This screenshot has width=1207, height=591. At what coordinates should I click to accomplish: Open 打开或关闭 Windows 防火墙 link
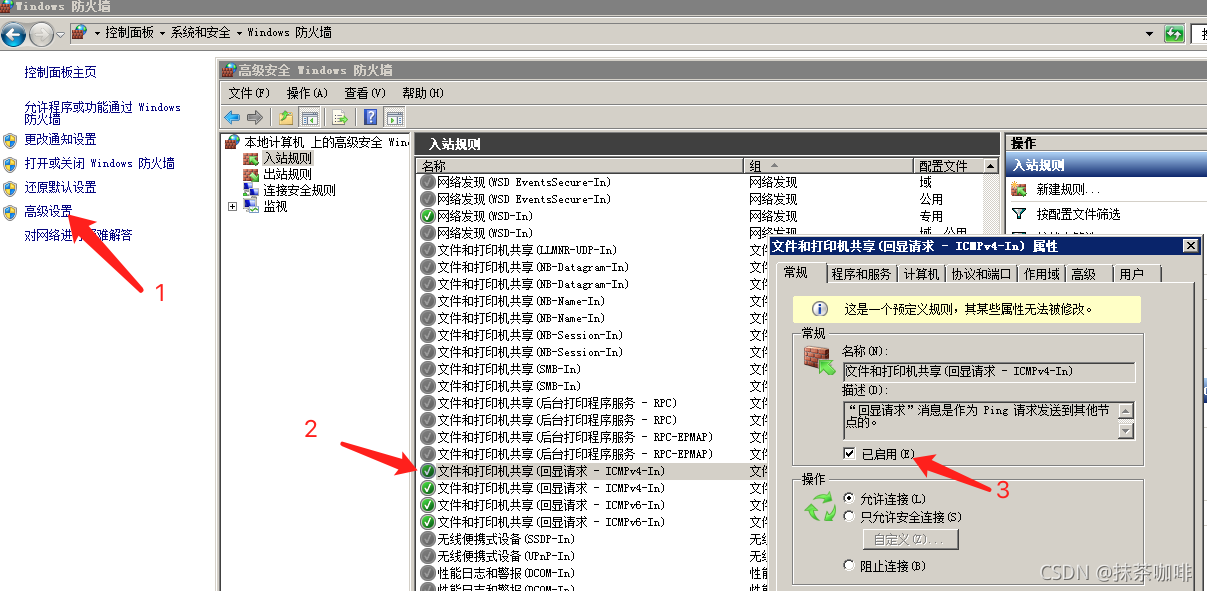click(100, 164)
